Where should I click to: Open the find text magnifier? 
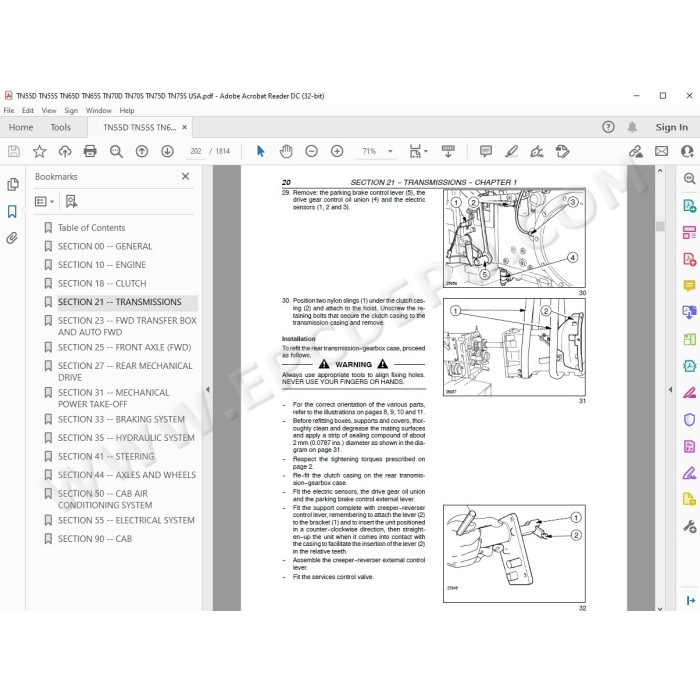[x=116, y=151]
